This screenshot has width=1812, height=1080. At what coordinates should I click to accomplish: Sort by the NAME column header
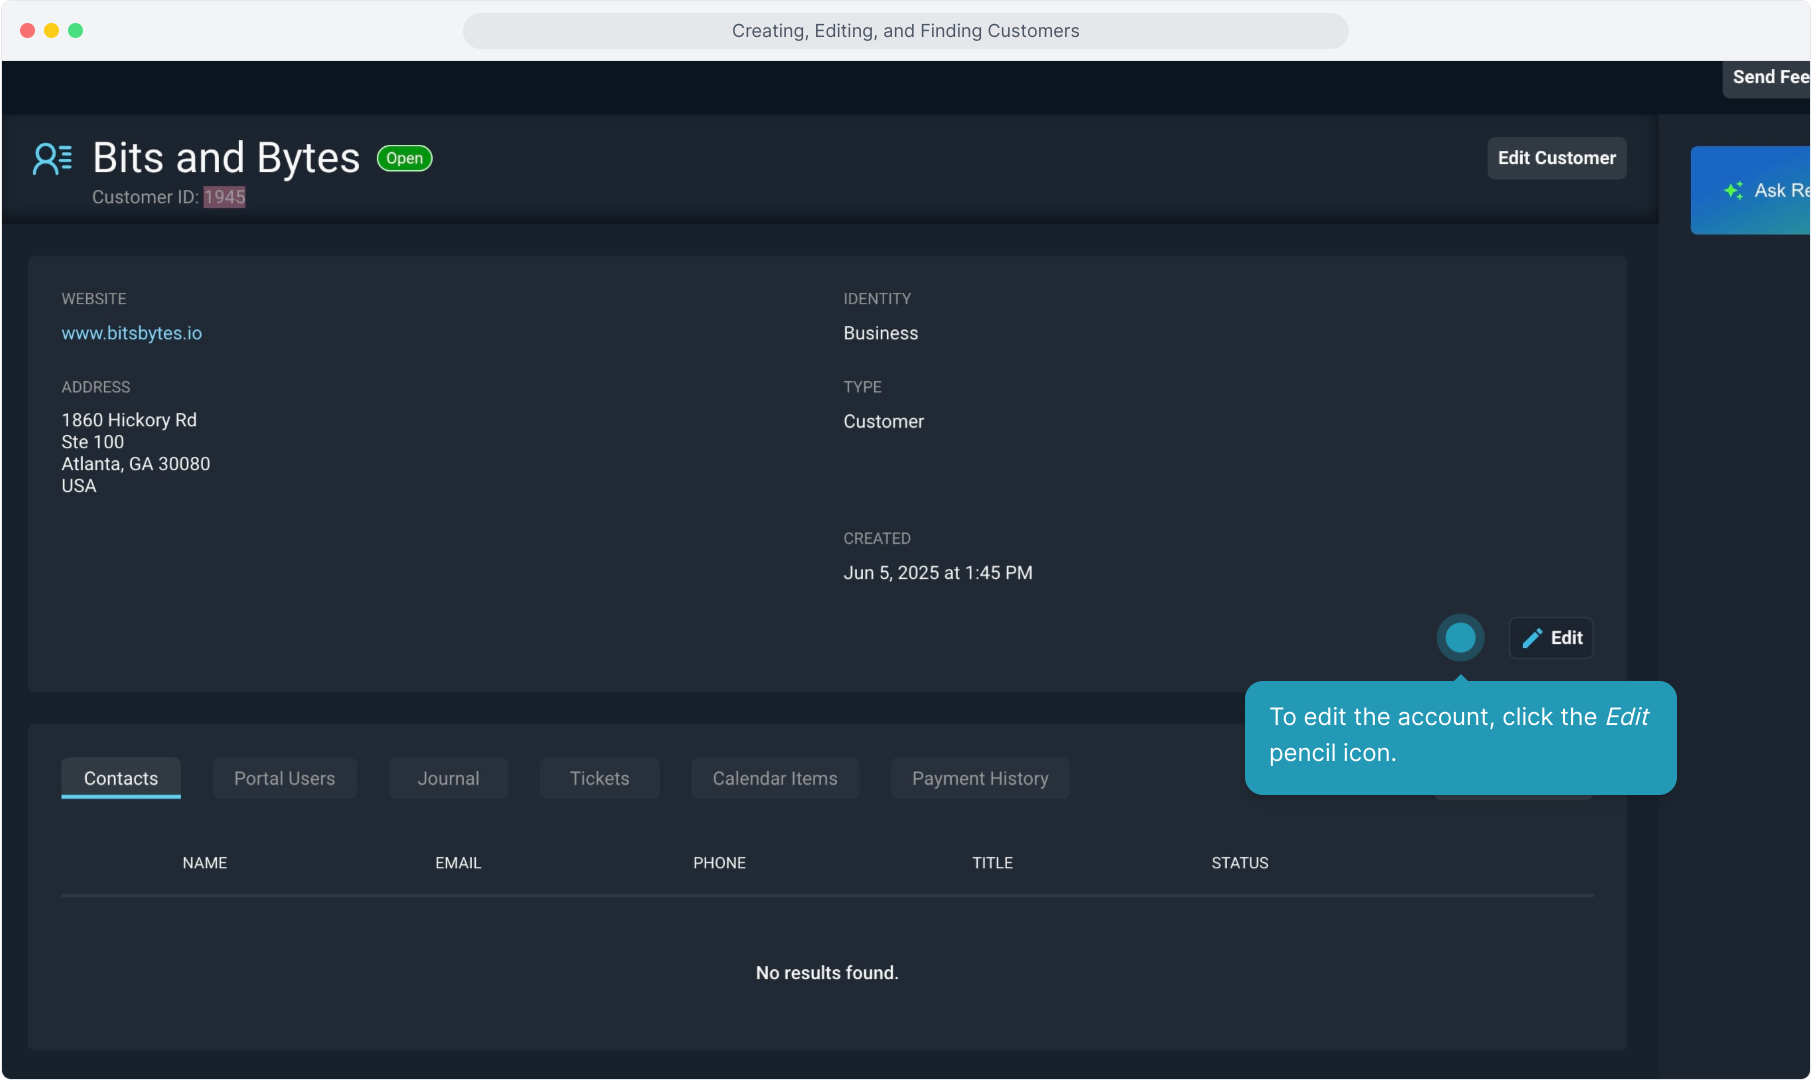pos(205,863)
